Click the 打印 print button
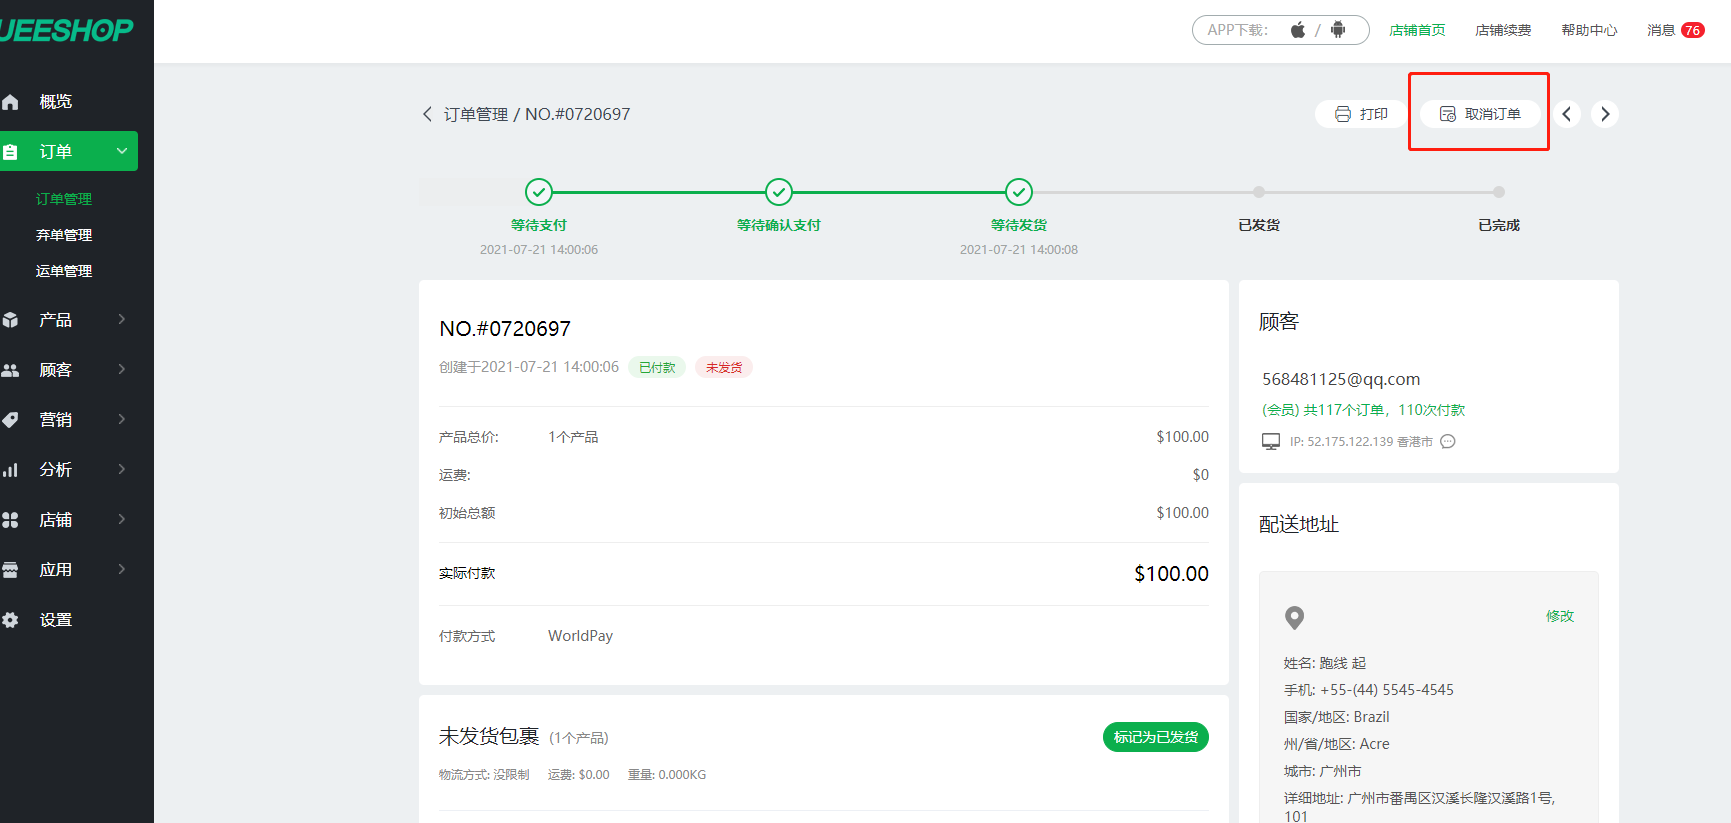Screen dimensions: 1731x823 1361,114
